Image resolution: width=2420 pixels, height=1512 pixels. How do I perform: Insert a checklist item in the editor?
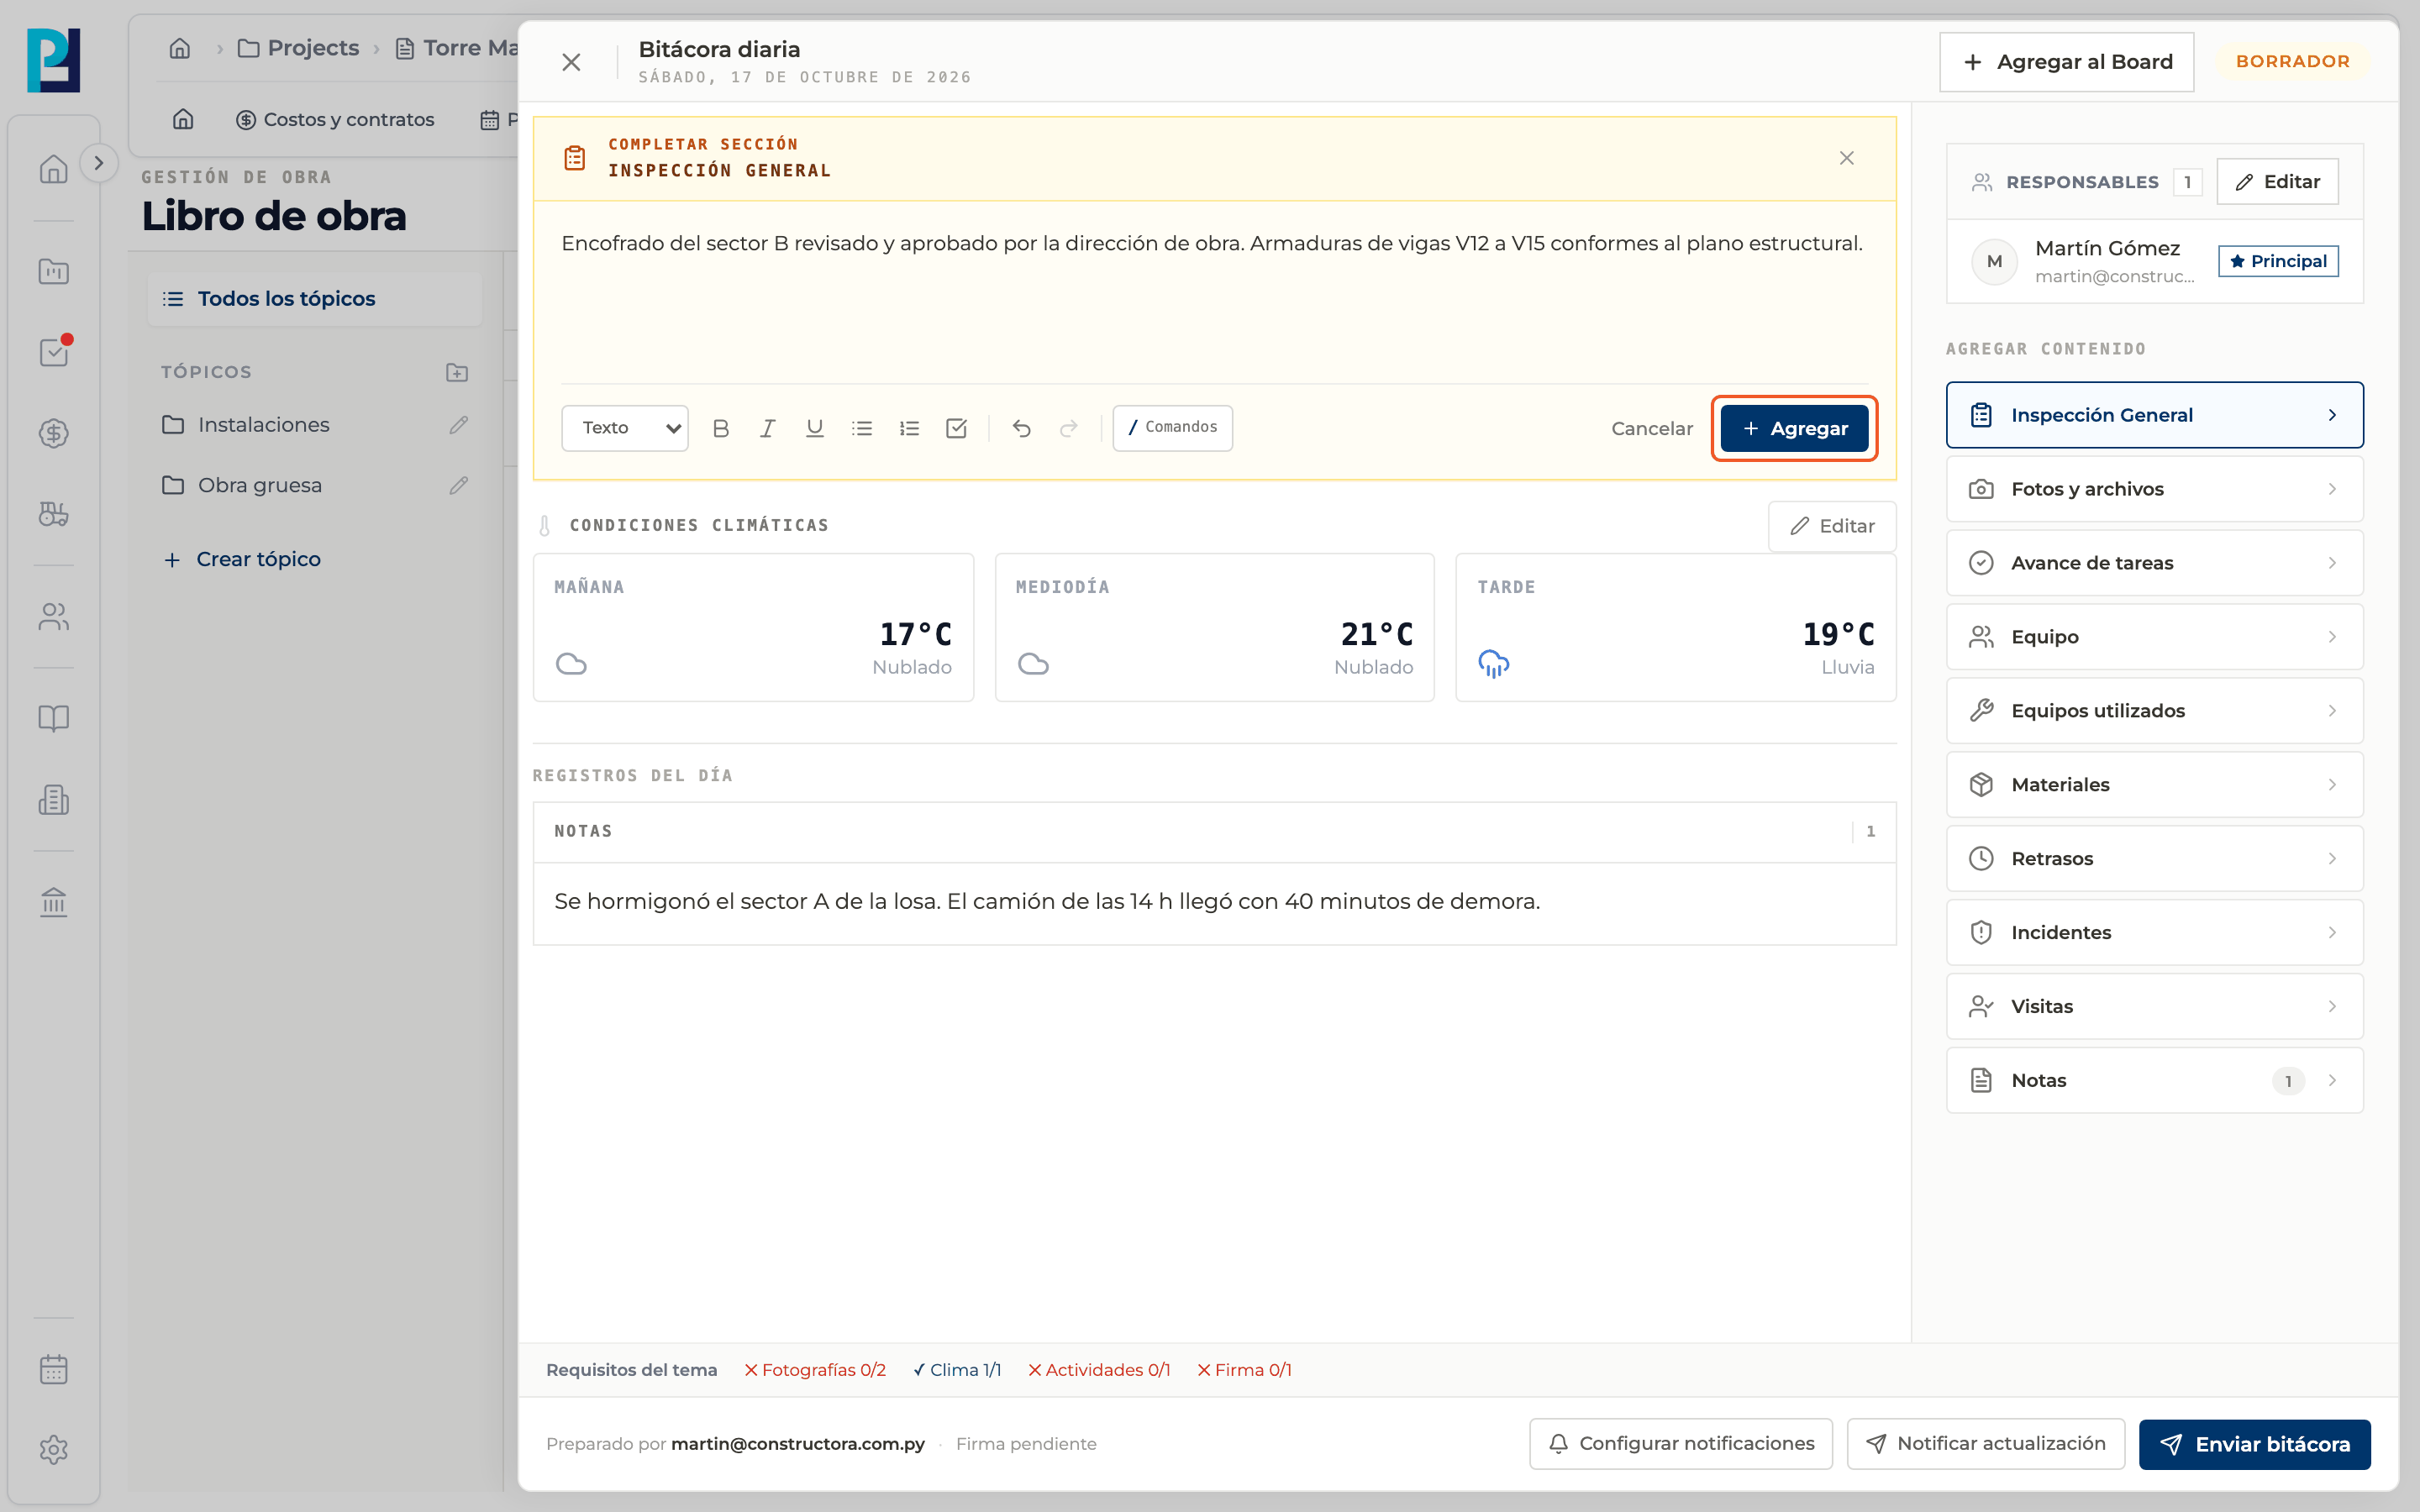956,428
